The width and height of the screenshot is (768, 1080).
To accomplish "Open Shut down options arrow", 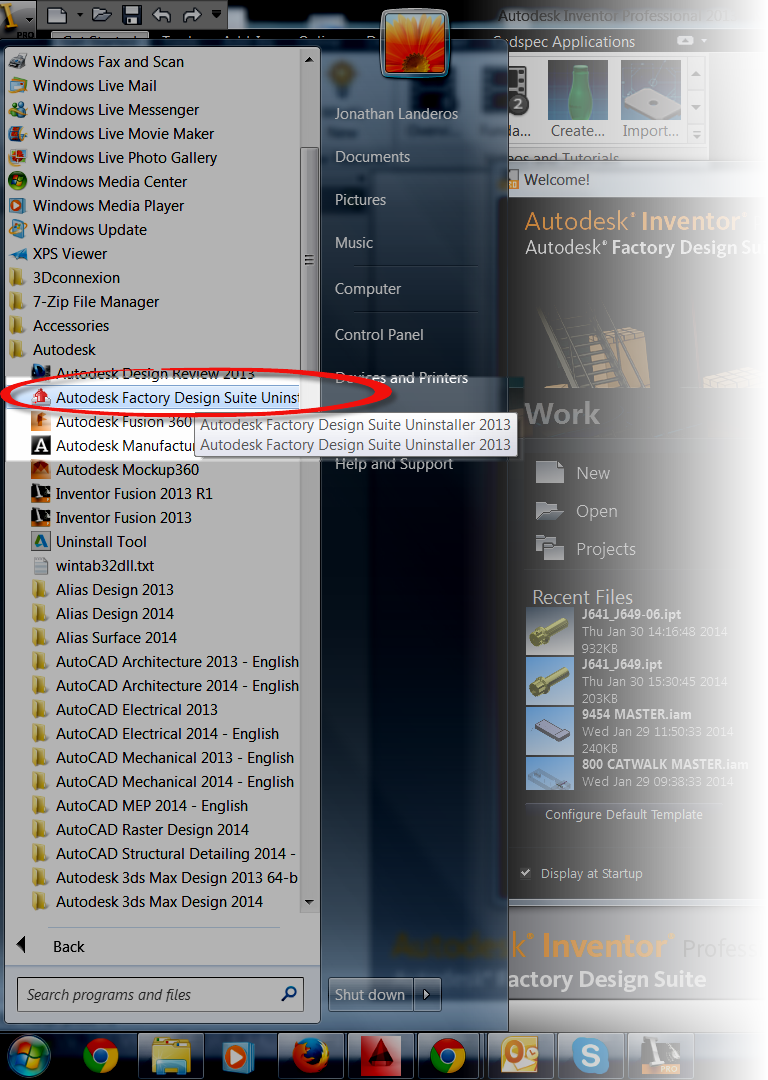I will (x=426, y=995).
